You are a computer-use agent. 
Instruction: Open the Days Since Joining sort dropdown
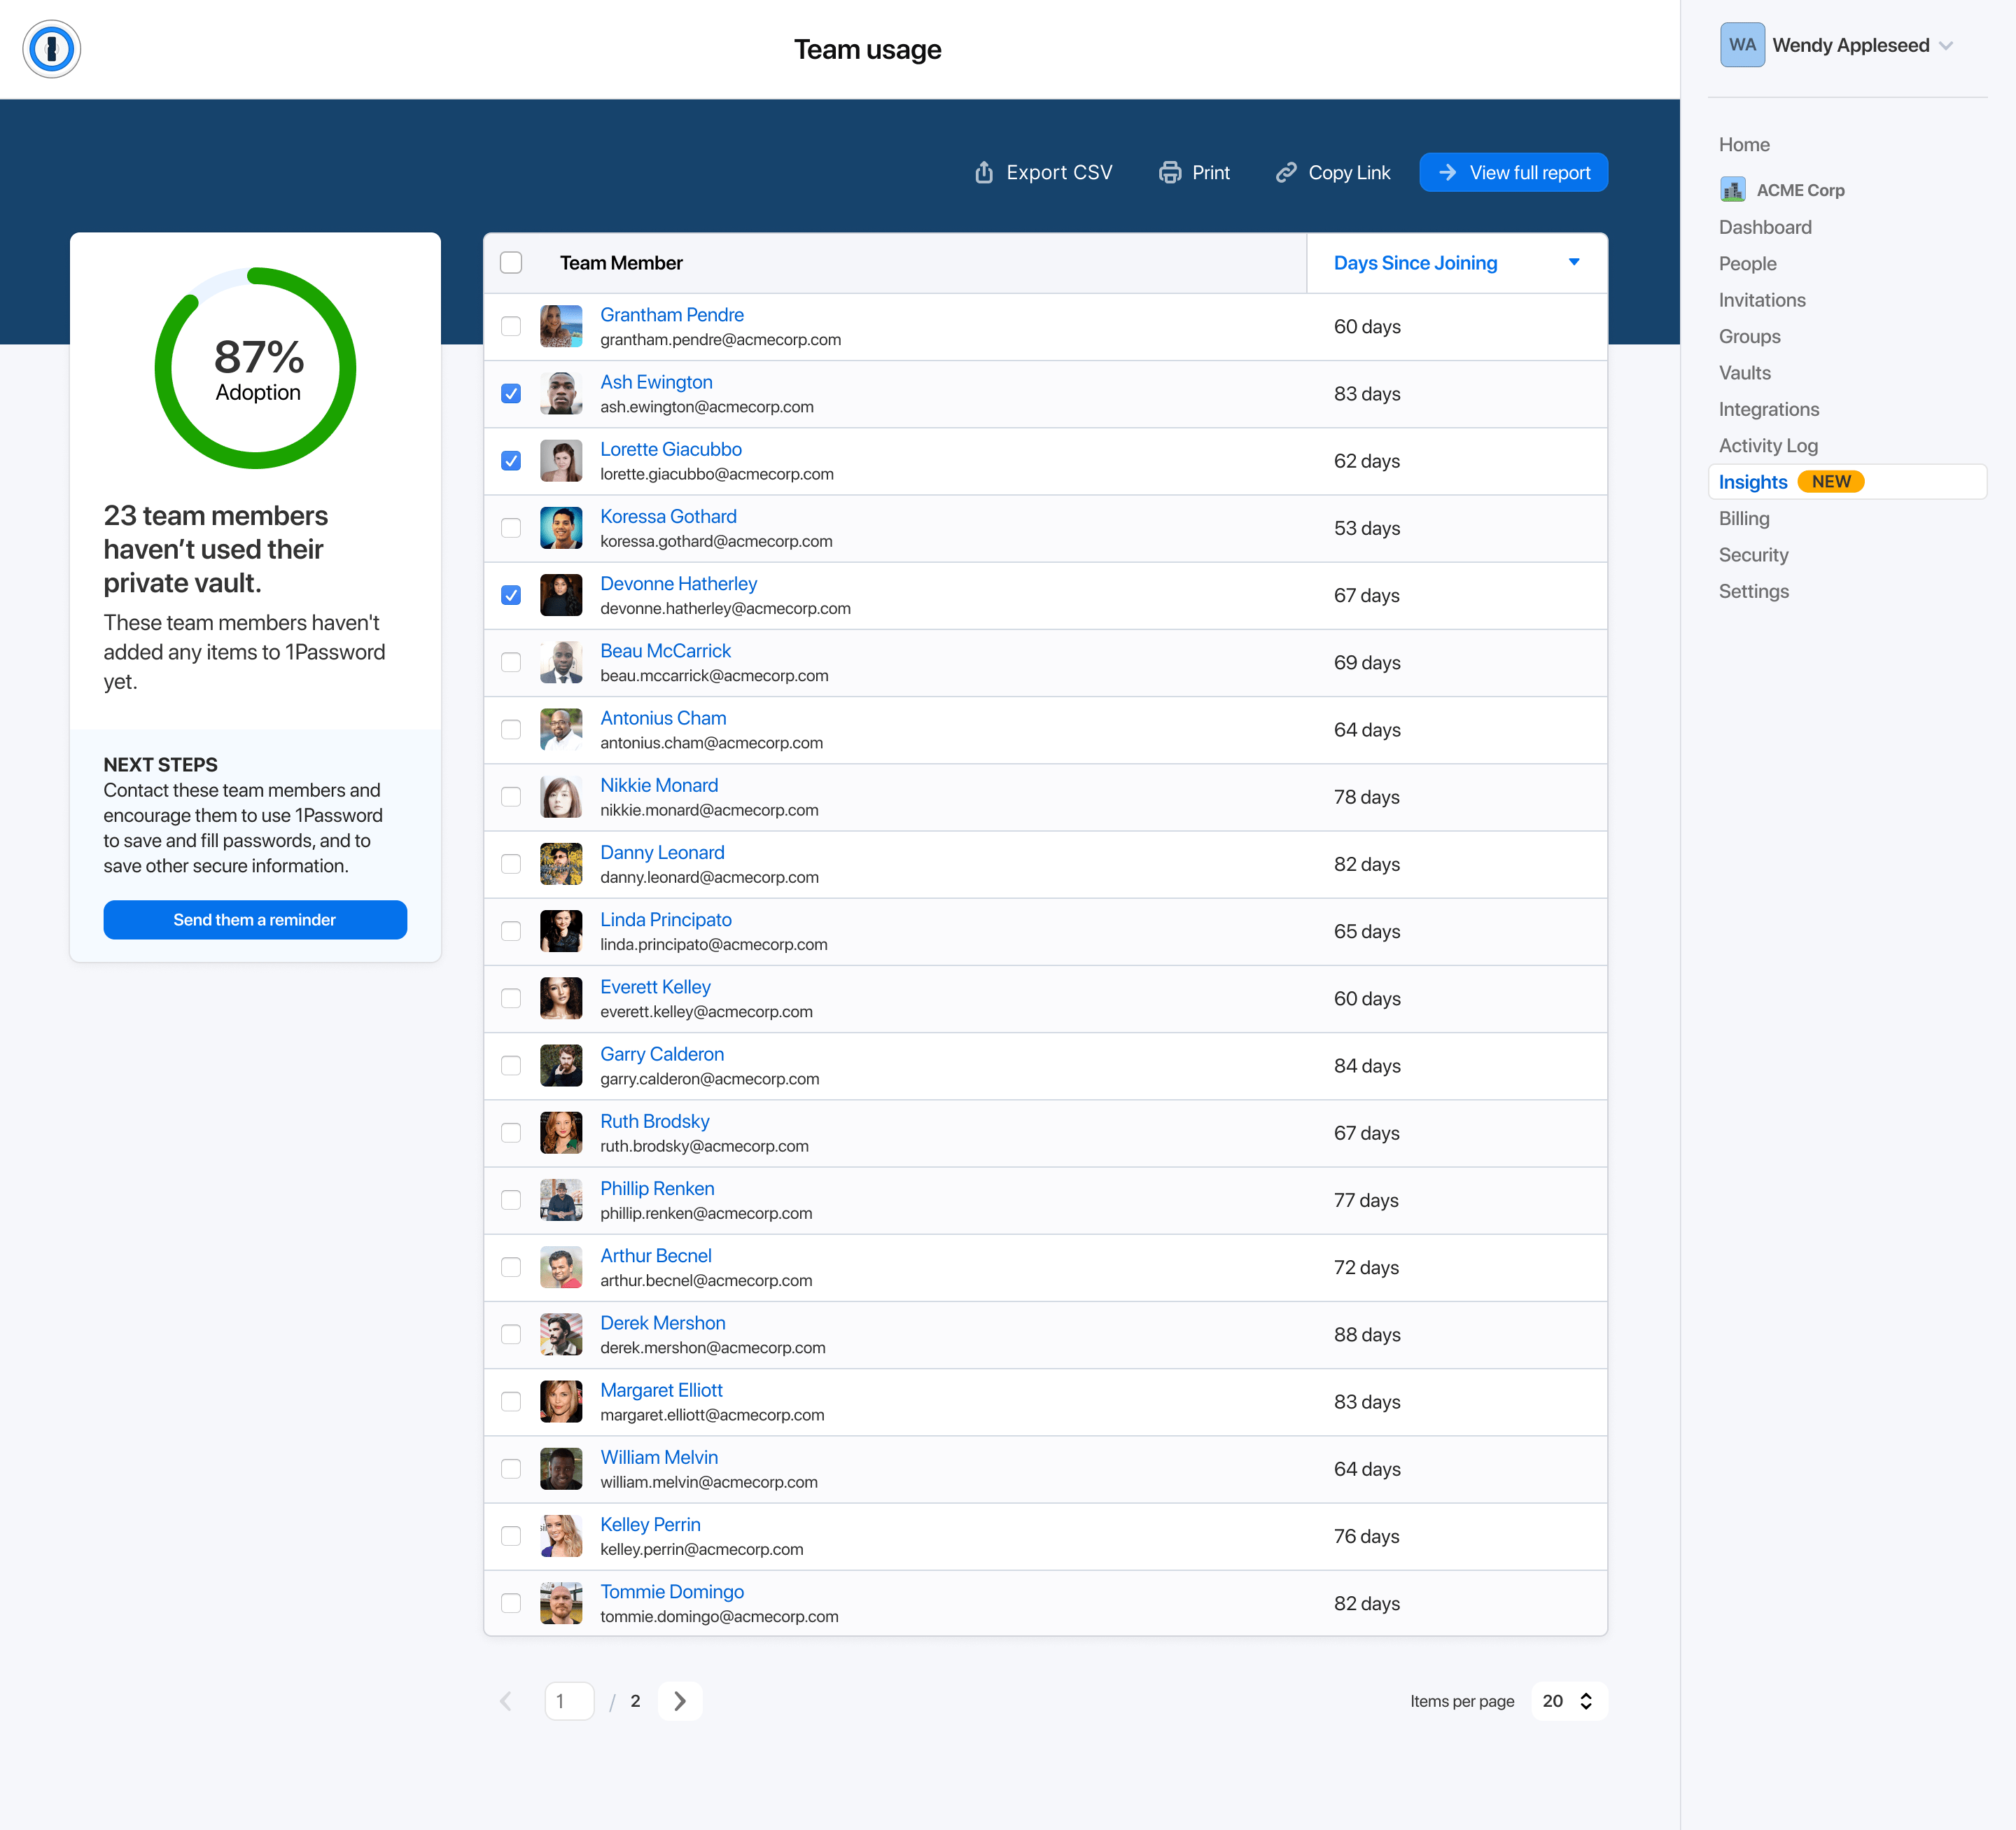(x=1575, y=262)
